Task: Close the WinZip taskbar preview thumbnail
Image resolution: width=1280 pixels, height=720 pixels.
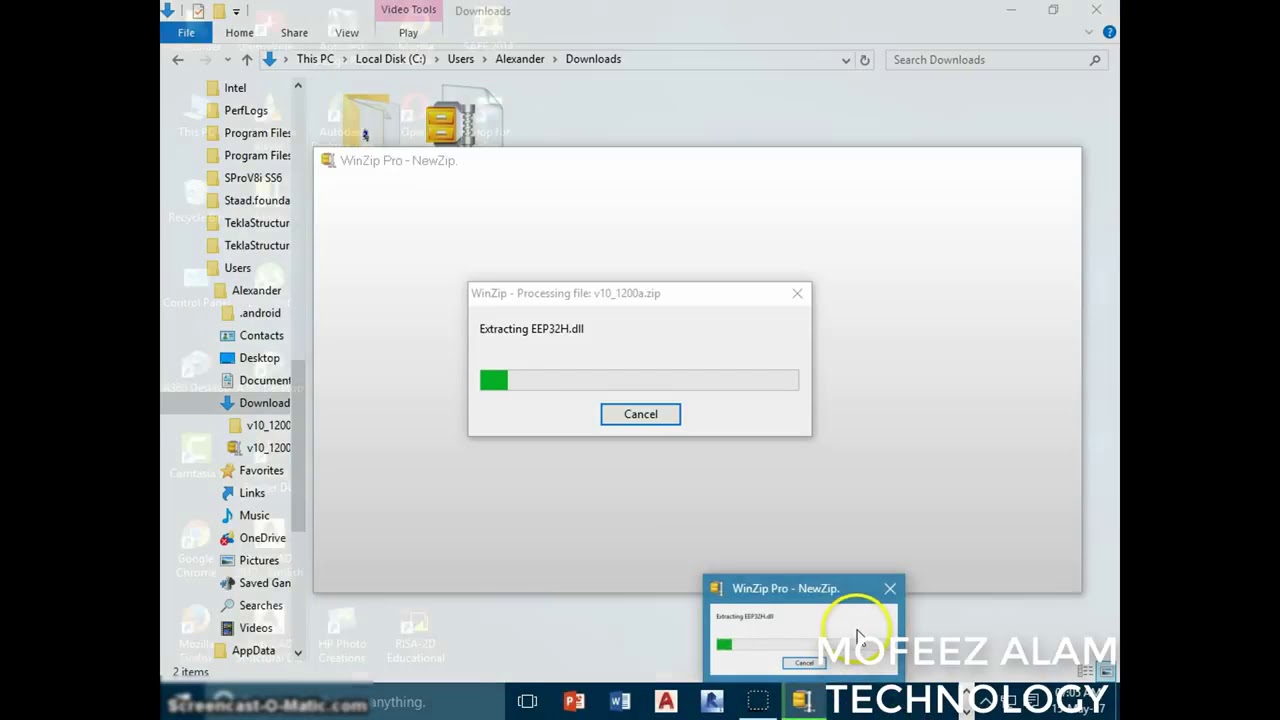Action: tap(890, 588)
